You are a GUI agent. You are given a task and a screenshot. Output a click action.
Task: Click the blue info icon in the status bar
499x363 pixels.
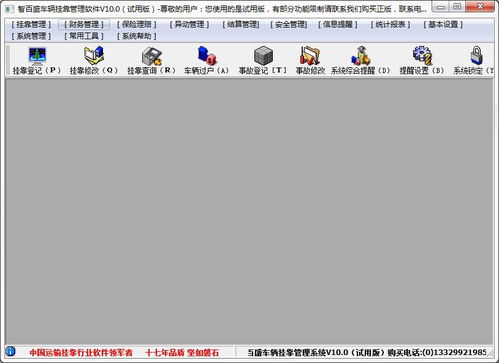point(10,352)
